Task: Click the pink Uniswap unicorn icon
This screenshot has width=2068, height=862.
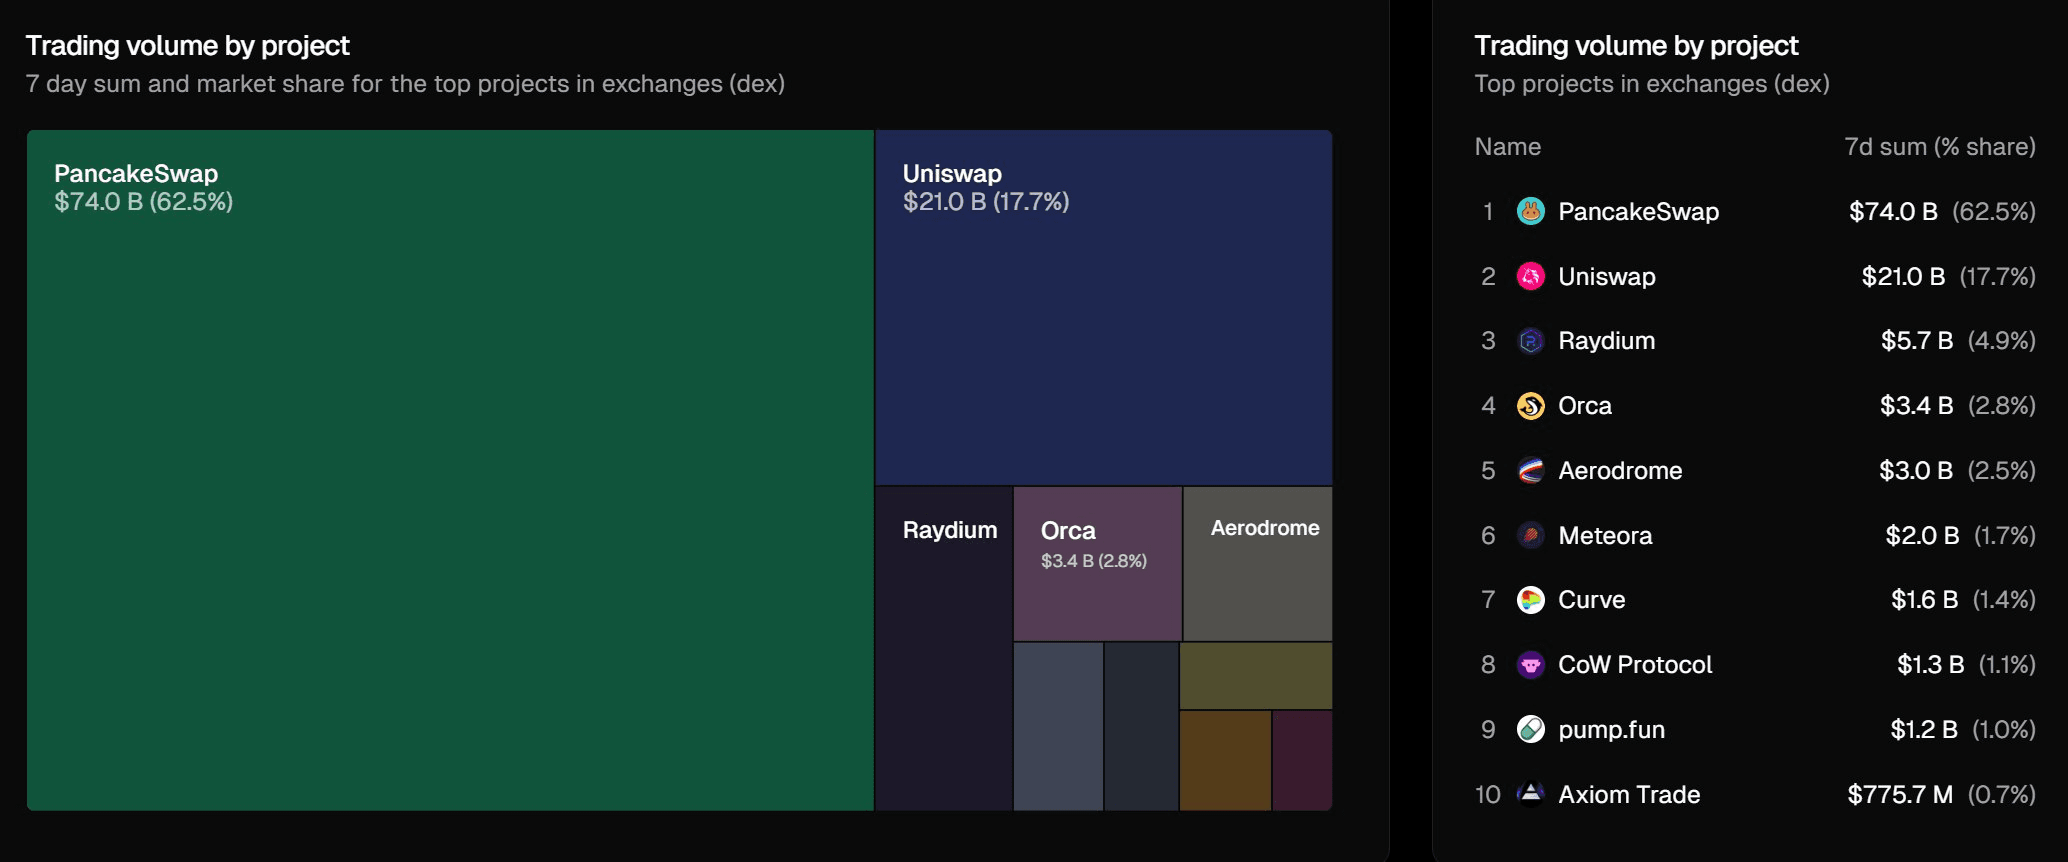Action: click(x=1530, y=276)
